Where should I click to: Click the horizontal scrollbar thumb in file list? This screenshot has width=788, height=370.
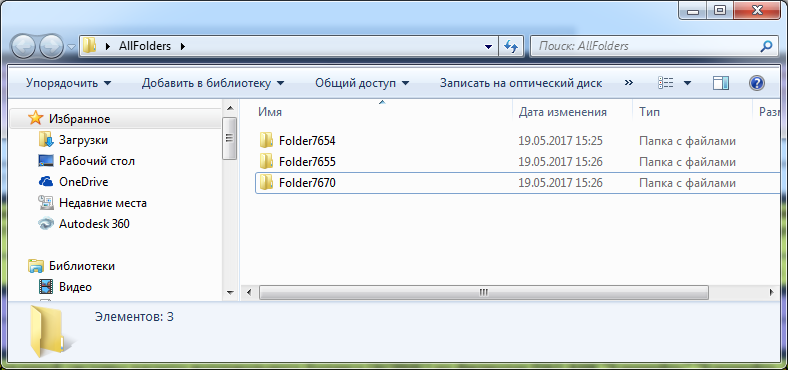pyautogui.click(x=483, y=293)
